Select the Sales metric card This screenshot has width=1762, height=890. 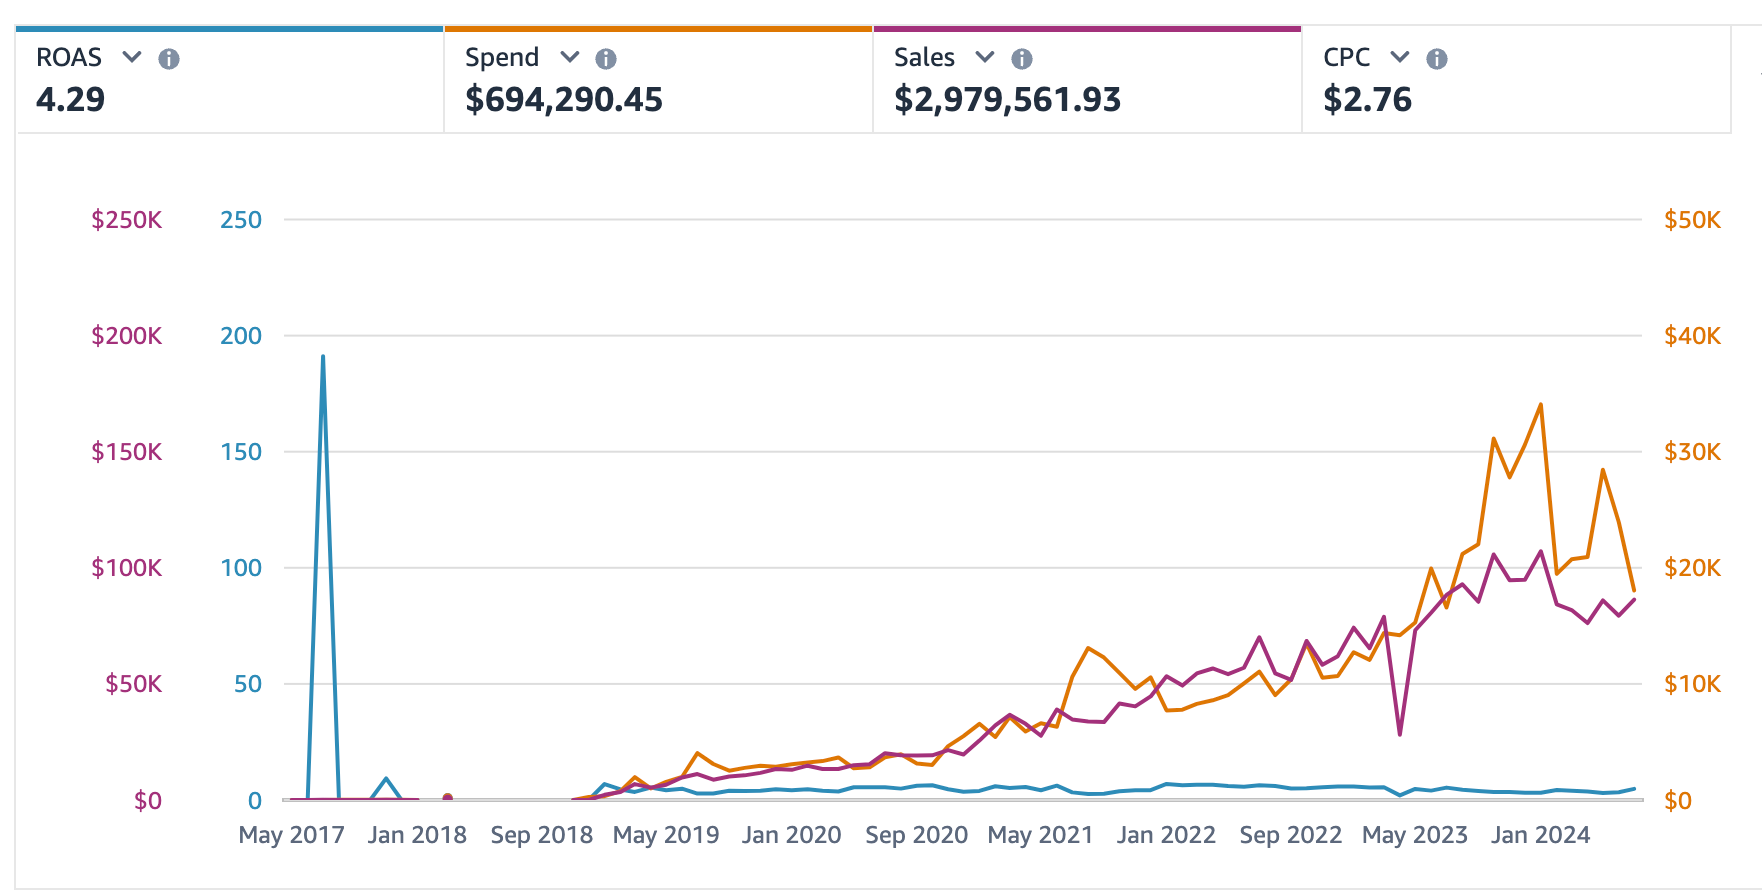click(x=1088, y=80)
